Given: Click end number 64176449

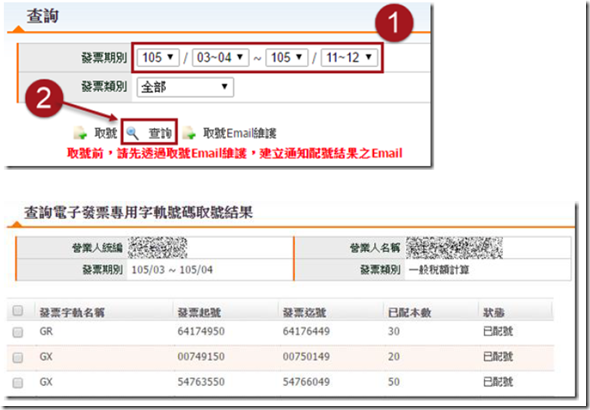Looking at the screenshot, I should click(306, 331).
